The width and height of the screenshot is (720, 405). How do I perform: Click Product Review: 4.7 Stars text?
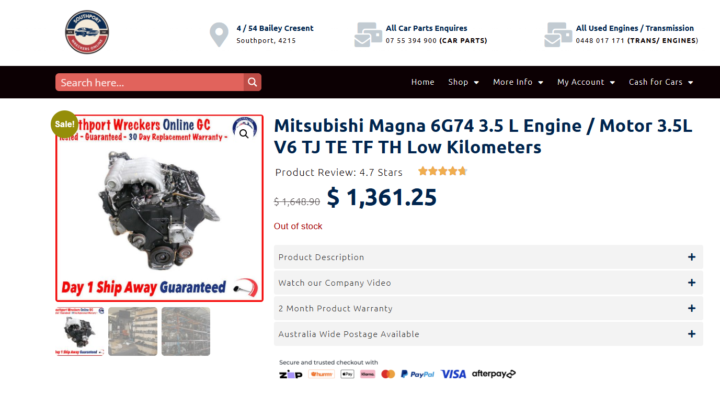[x=339, y=172]
